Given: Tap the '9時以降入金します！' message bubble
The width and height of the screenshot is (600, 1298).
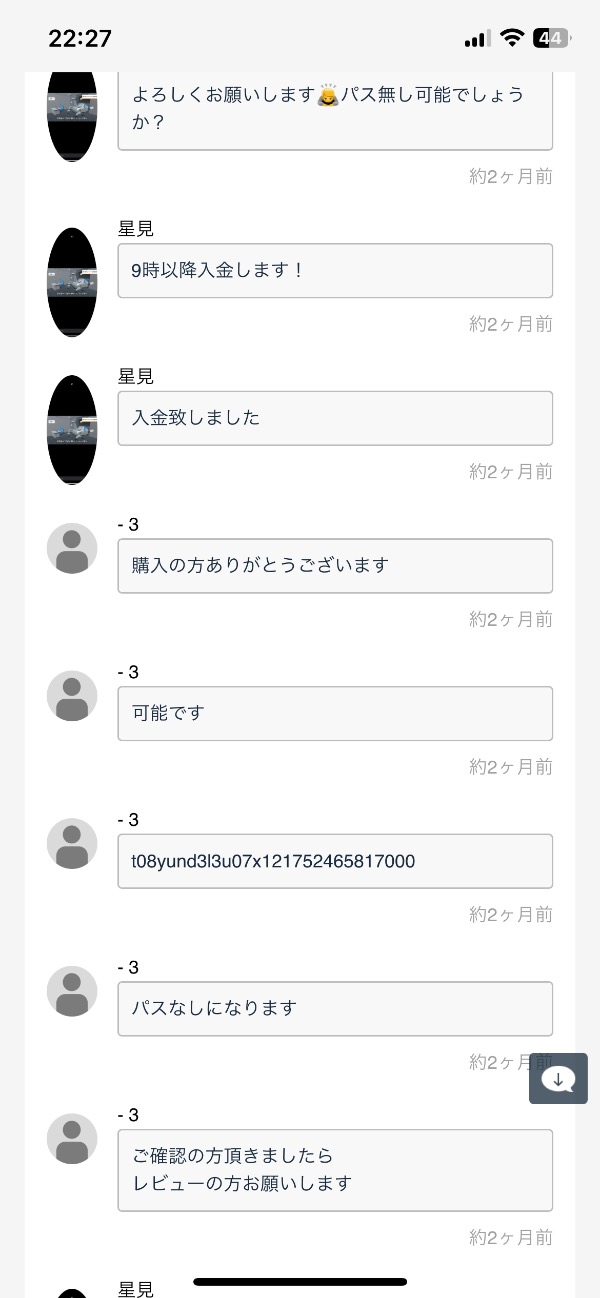Looking at the screenshot, I should click(x=335, y=270).
